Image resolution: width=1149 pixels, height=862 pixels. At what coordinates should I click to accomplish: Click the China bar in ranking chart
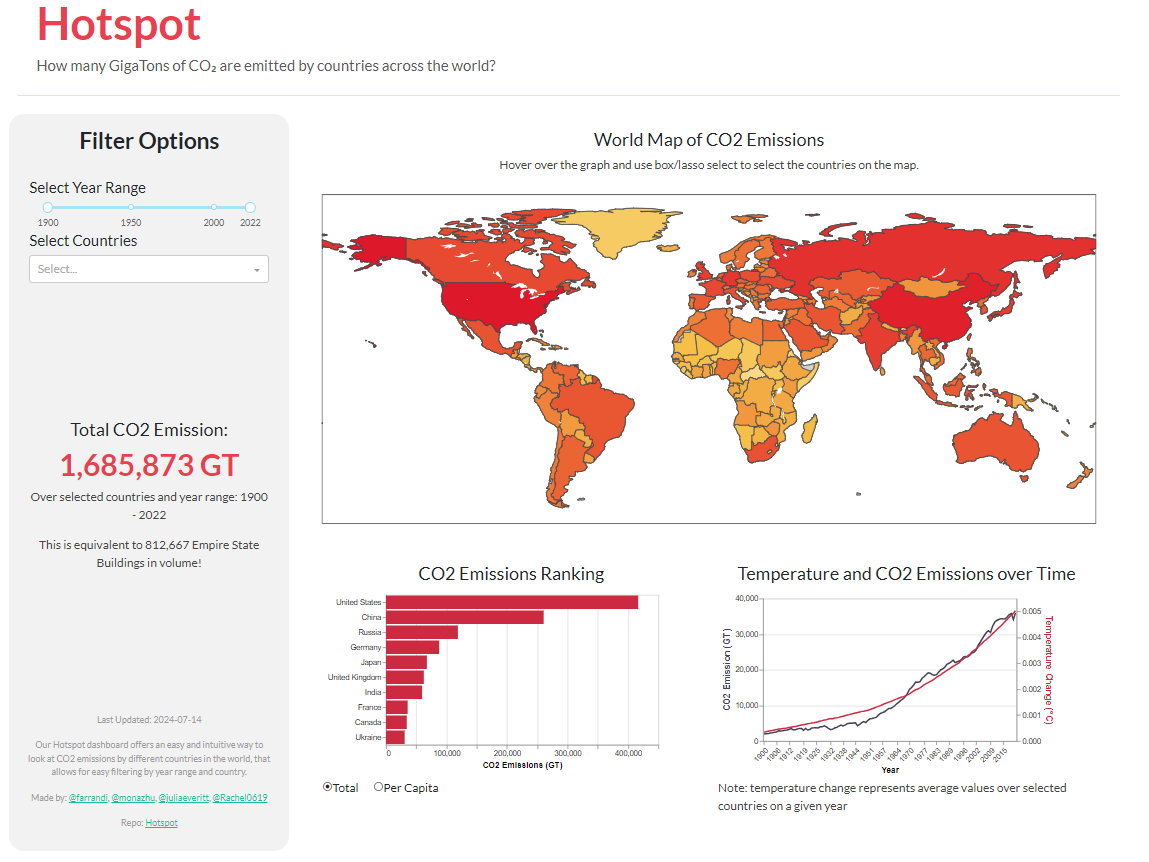[464, 617]
